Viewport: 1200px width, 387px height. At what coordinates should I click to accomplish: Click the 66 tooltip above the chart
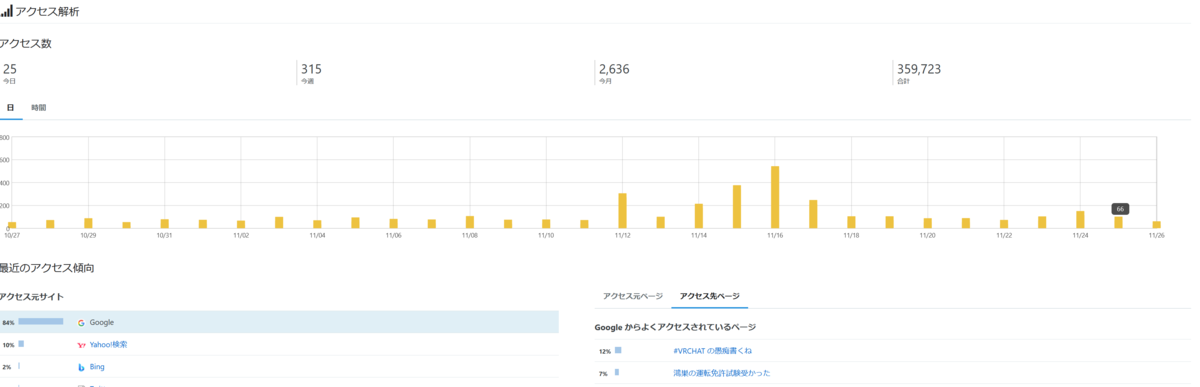1120,209
